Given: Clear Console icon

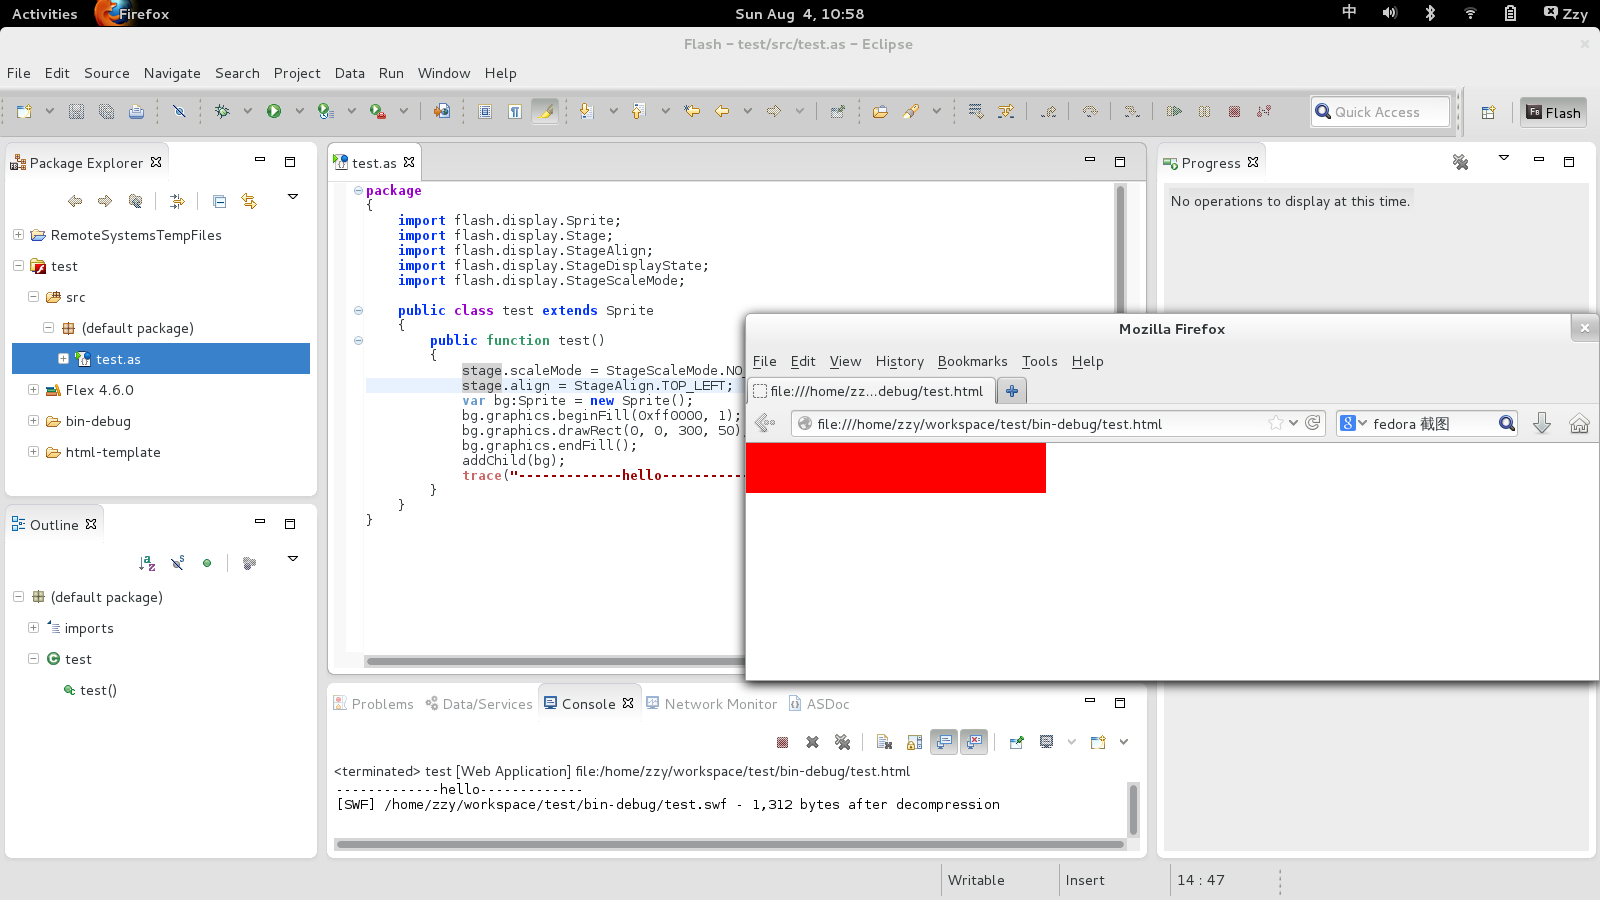Looking at the screenshot, I should tap(884, 742).
